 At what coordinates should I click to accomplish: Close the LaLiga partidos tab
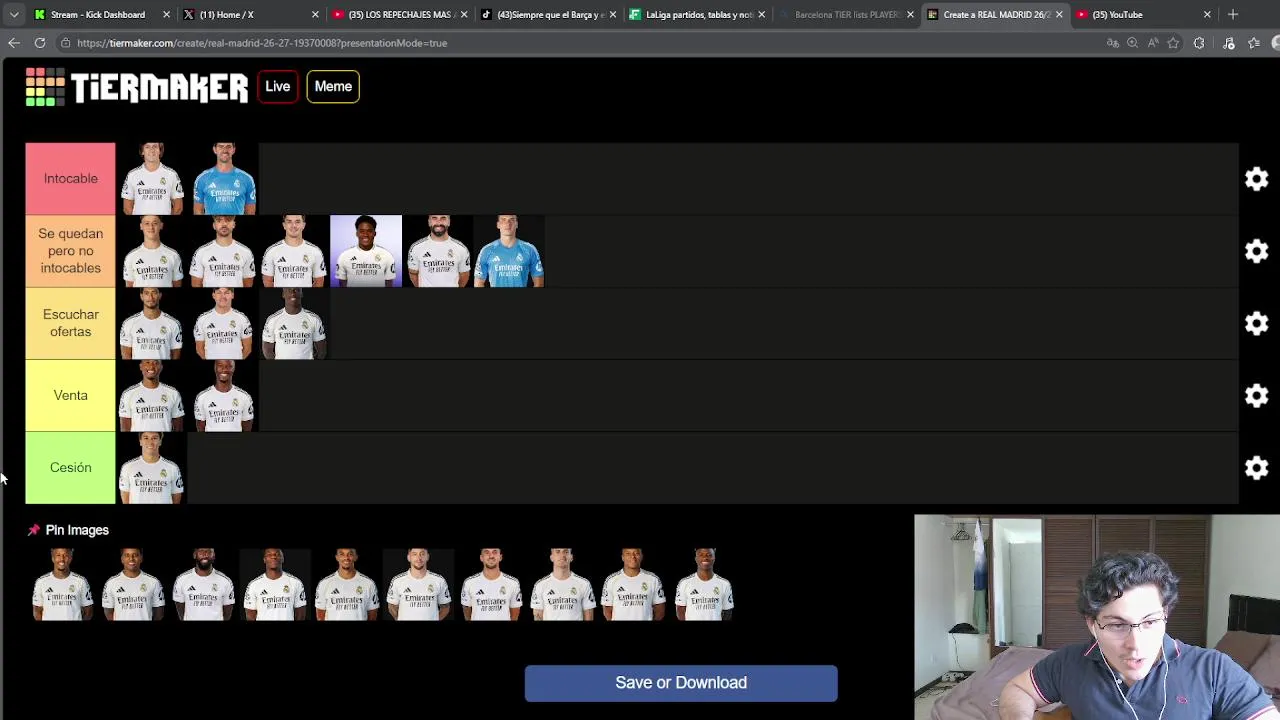click(x=762, y=14)
